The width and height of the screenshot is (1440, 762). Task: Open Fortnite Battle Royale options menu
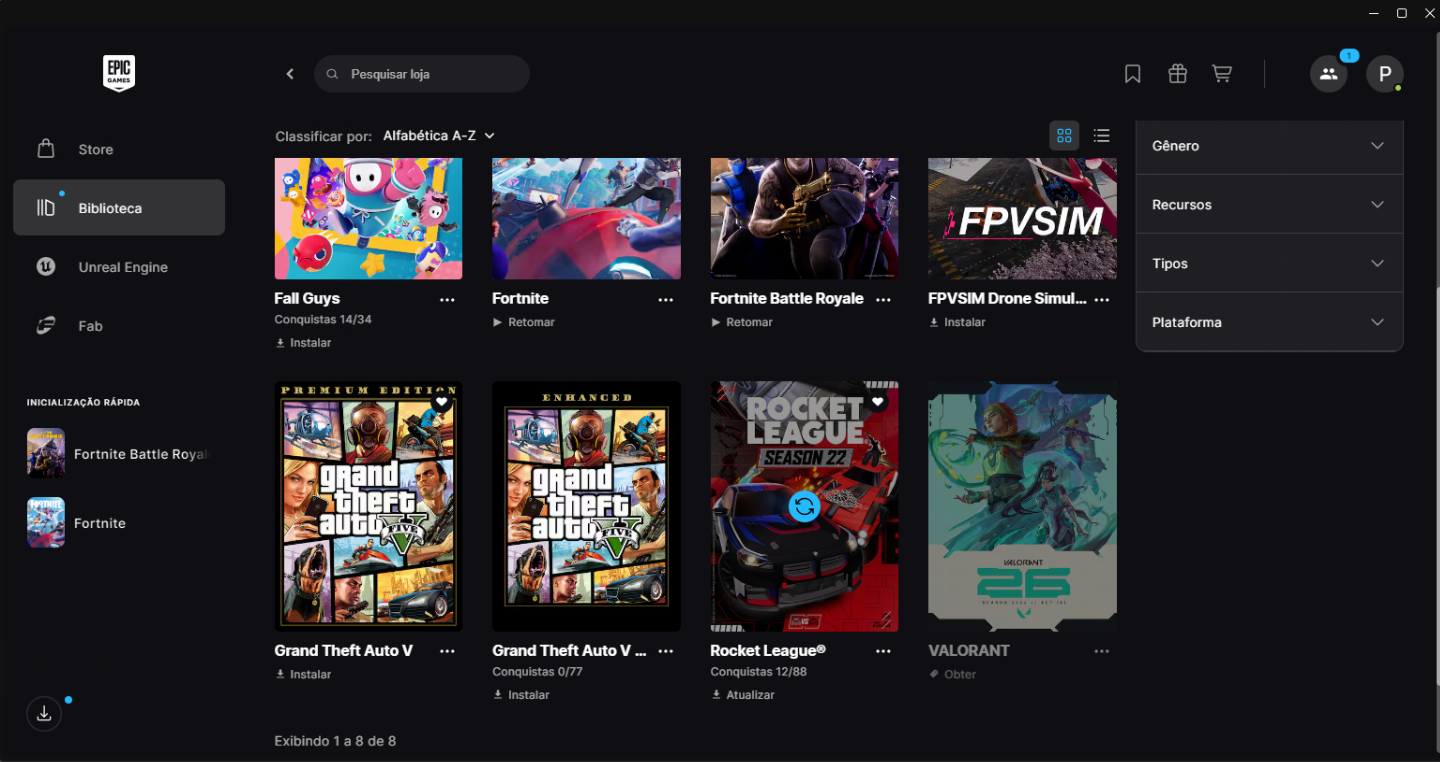tap(883, 299)
